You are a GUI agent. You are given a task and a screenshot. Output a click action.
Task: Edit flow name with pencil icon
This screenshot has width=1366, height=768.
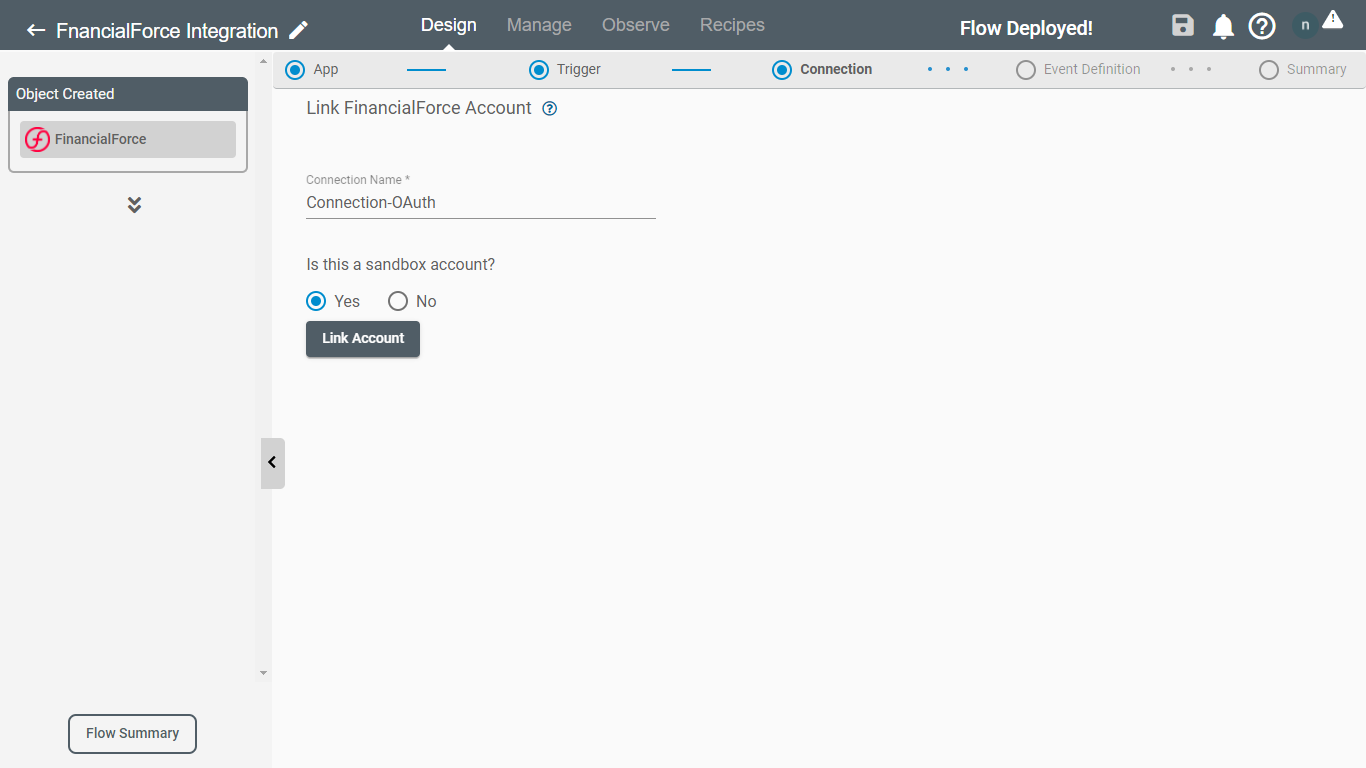pos(298,30)
